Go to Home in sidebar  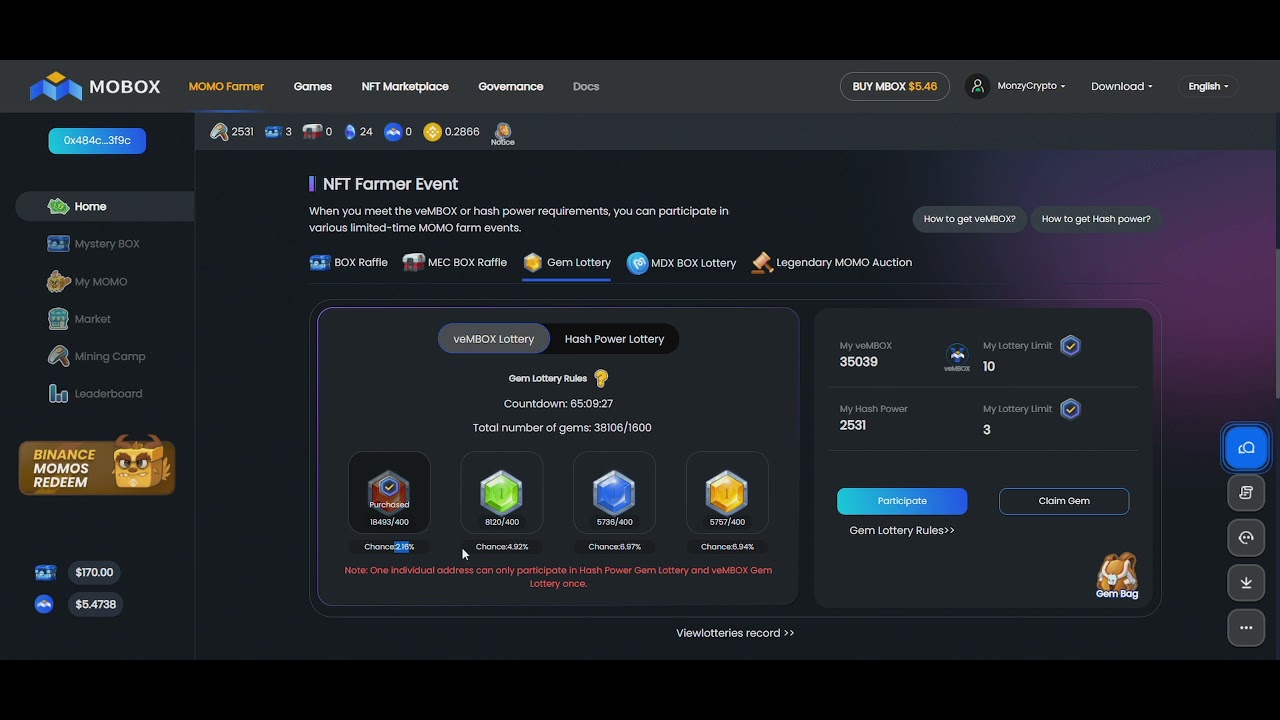point(104,206)
